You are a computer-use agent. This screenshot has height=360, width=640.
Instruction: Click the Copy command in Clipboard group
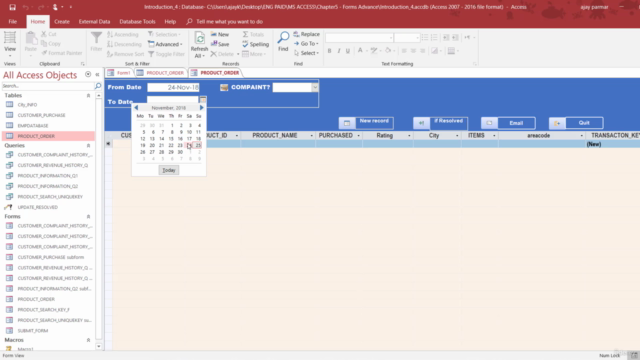tap(51, 44)
